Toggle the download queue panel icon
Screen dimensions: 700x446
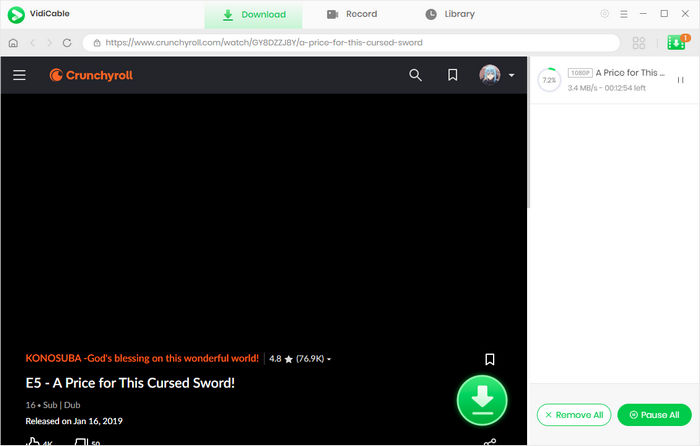[x=676, y=42]
